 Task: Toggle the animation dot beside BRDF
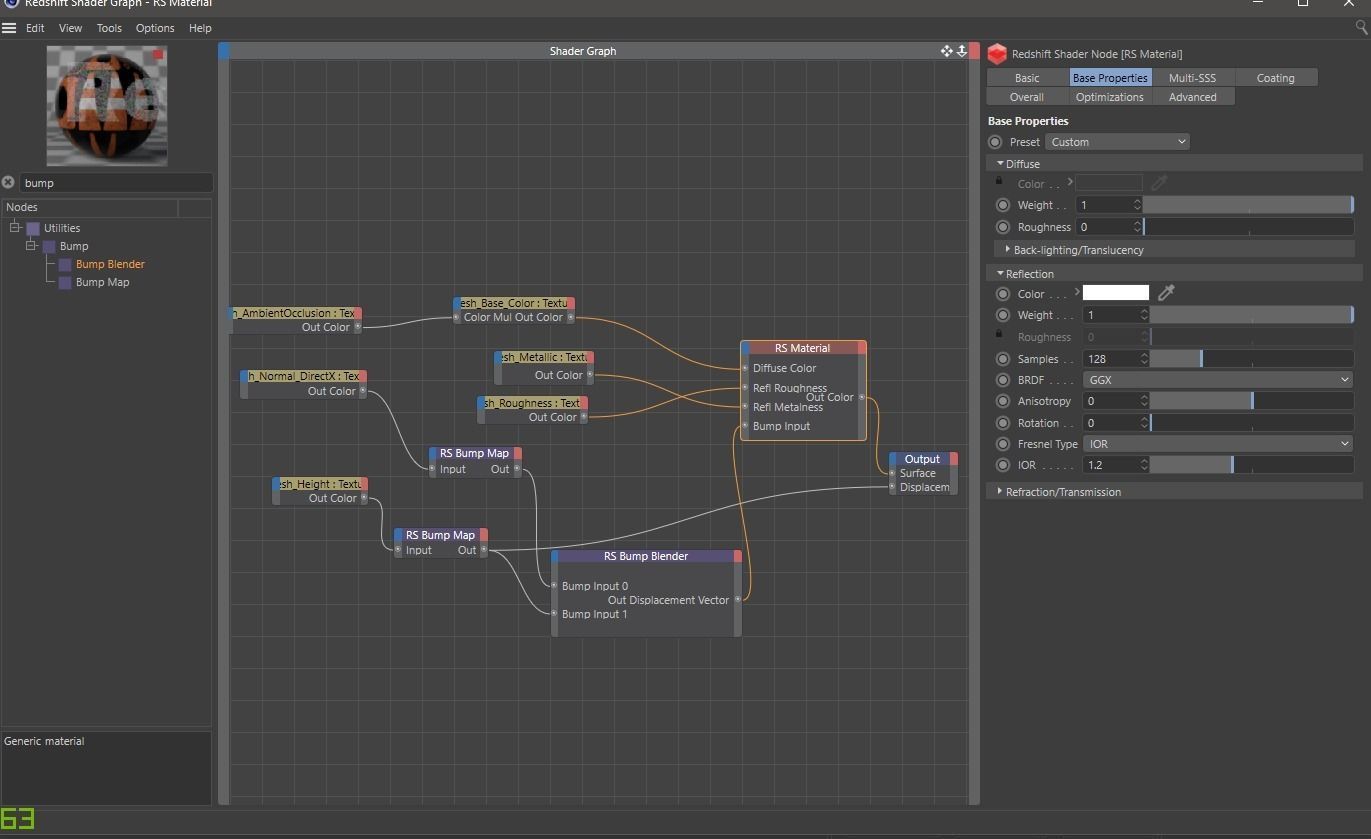1003,380
